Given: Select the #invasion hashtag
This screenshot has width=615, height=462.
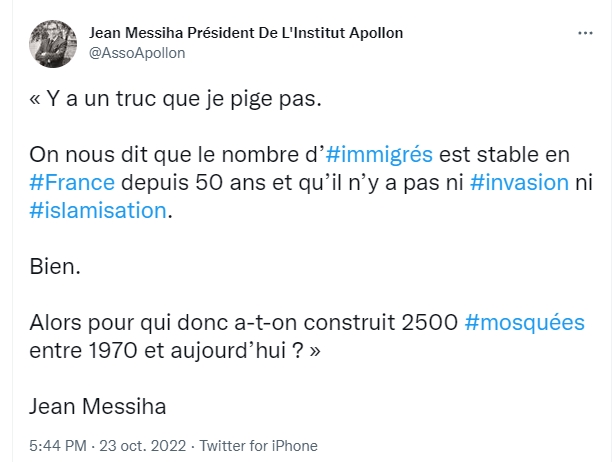Looking at the screenshot, I should [x=518, y=183].
